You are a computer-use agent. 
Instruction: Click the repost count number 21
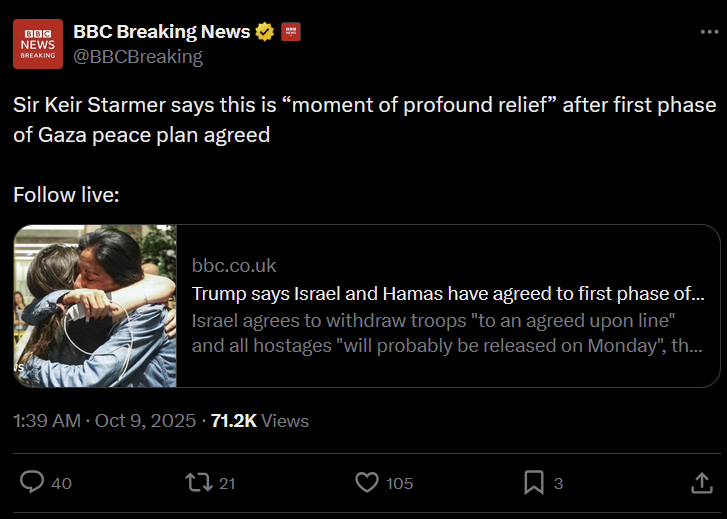pos(227,484)
